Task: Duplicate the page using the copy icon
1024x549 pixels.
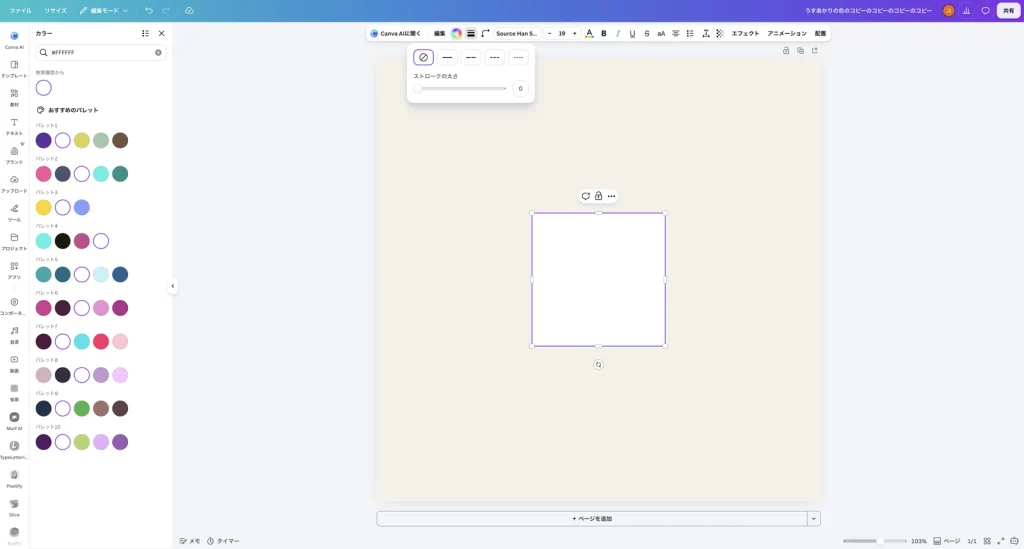Action: (801, 50)
